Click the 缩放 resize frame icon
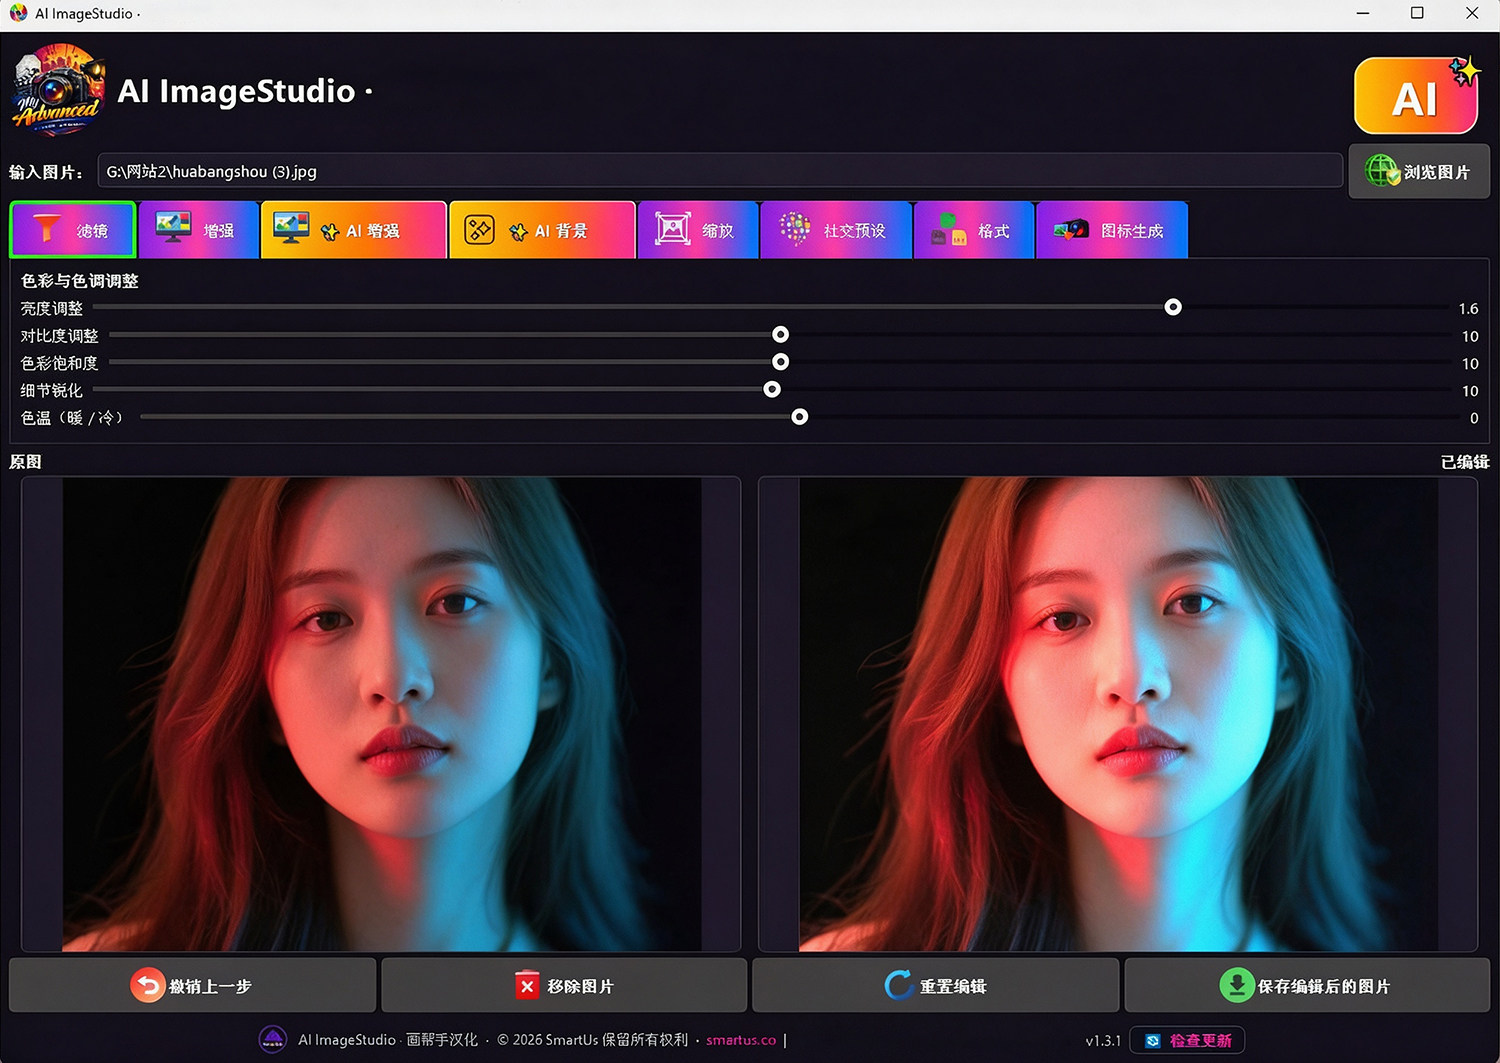The width and height of the screenshot is (1500, 1063). pyautogui.click(x=673, y=229)
